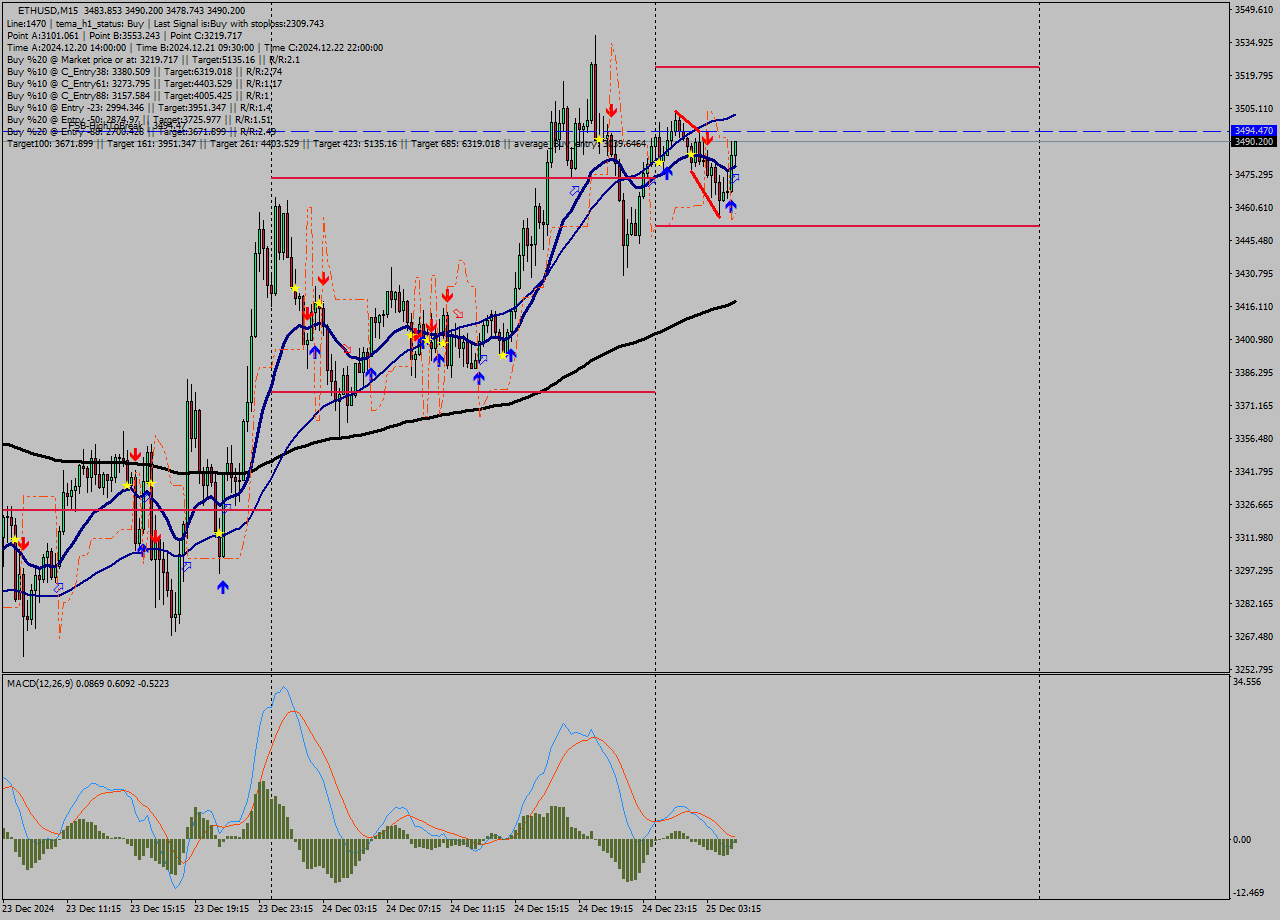Image resolution: width=1280 pixels, height=920 pixels.
Task: Click the MACD scale value -12.469
Action: click(x=1250, y=893)
